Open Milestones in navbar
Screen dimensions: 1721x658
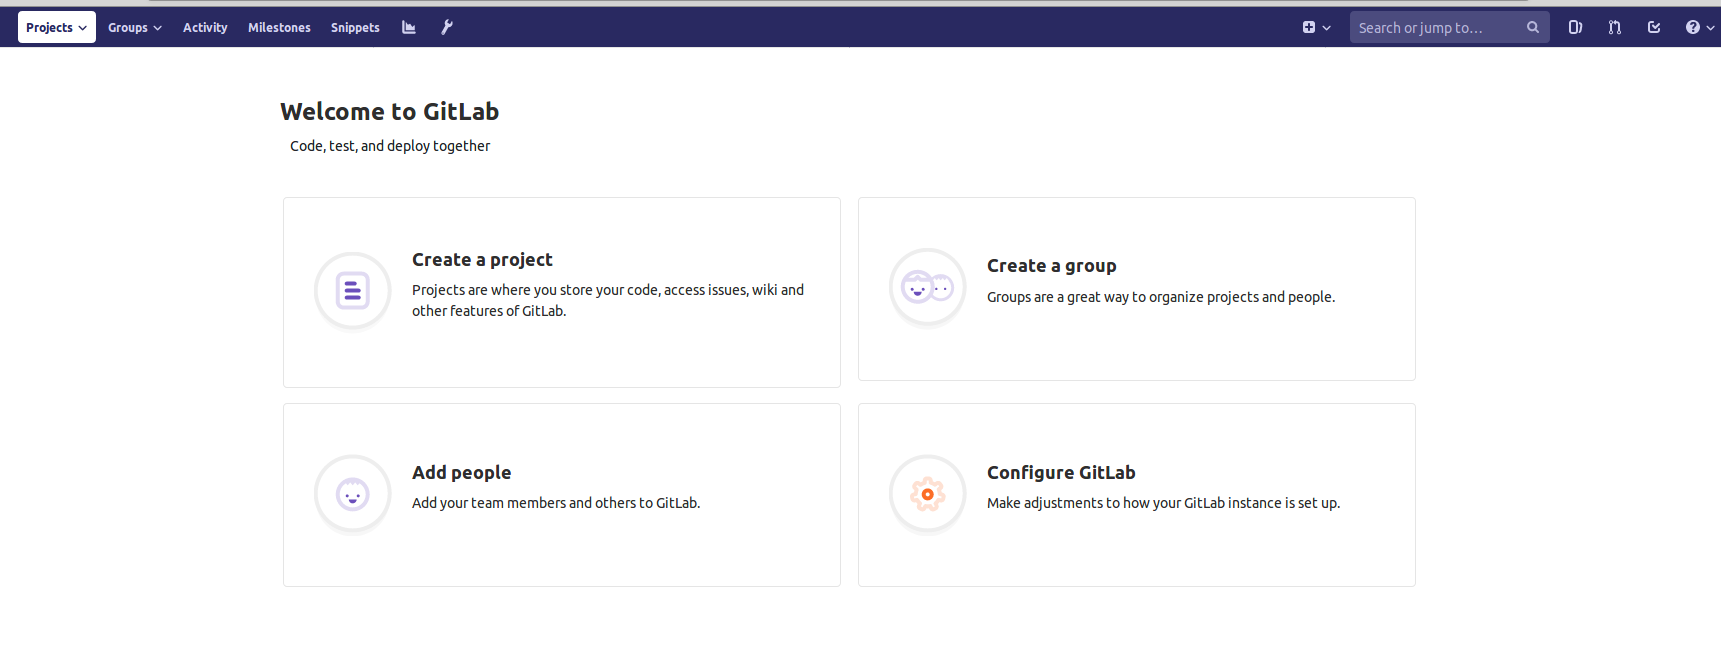point(279,27)
